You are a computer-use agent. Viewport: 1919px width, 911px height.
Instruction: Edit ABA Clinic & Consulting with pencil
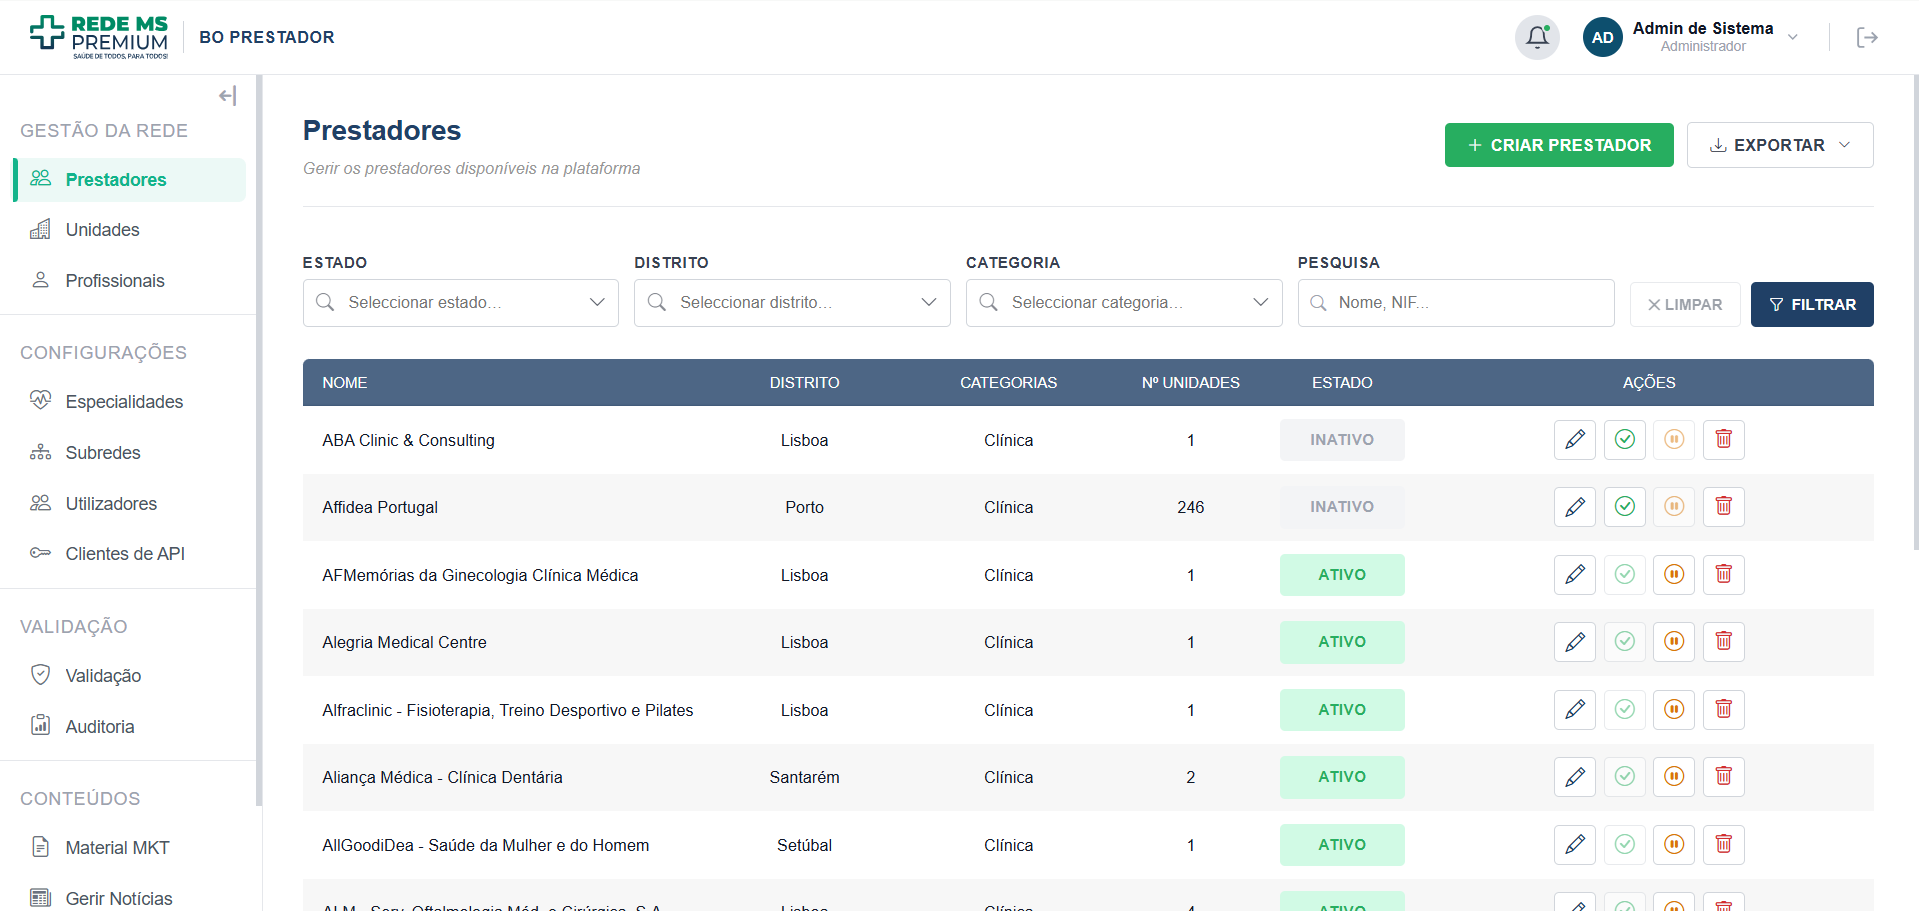[x=1575, y=440]
